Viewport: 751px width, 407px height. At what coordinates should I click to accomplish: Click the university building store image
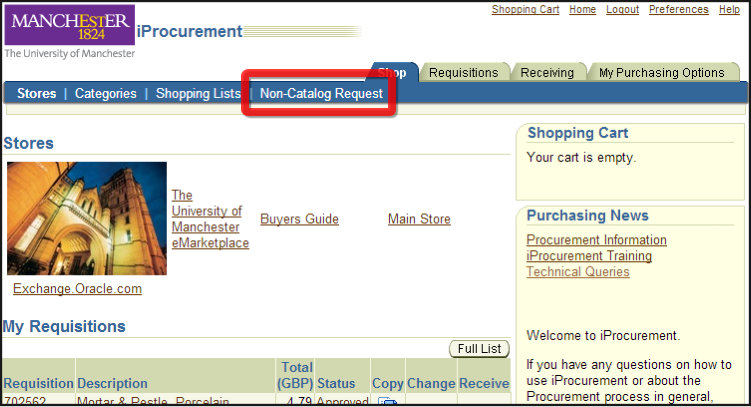pos(87,218)
